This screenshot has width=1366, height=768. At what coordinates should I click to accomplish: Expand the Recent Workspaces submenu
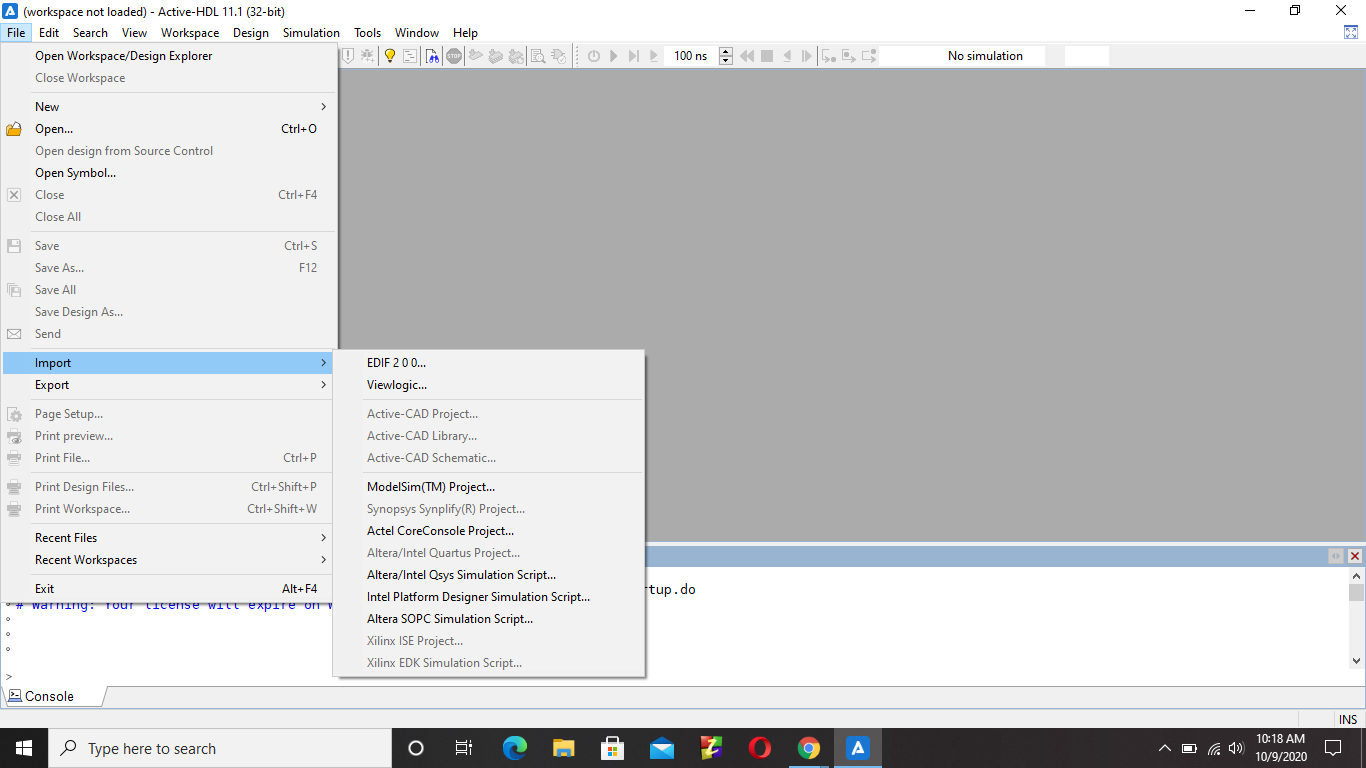168,560
